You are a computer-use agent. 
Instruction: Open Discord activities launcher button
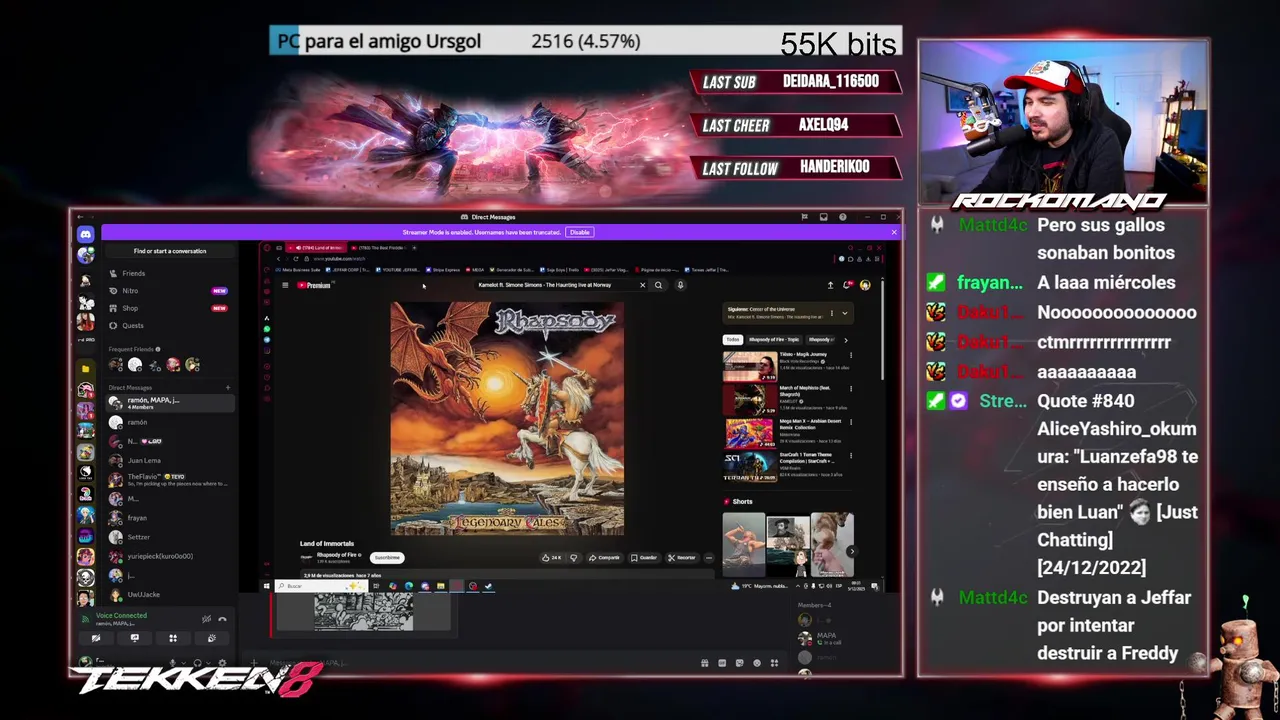[x=173, y=638]
